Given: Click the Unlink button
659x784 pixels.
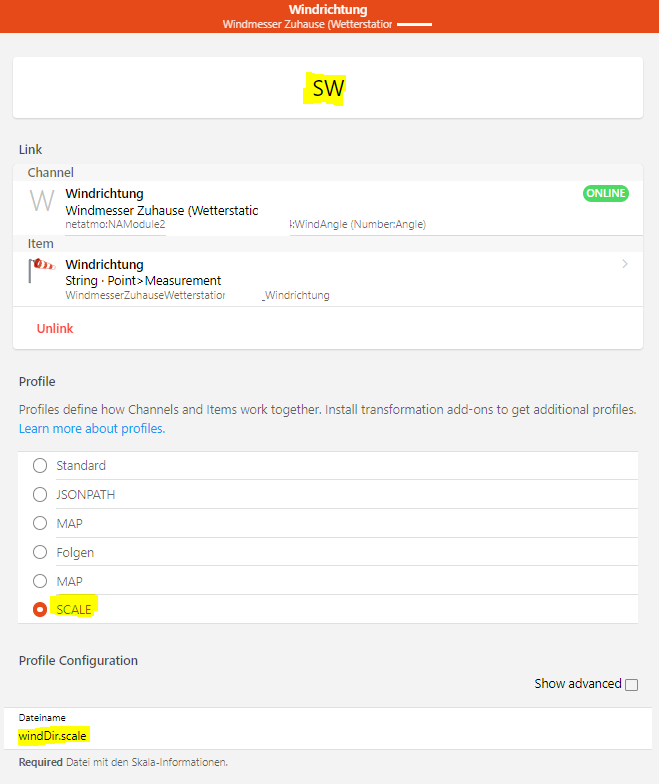Looking at the screenshot, I should pyautogui.click(x=55, y=329).
